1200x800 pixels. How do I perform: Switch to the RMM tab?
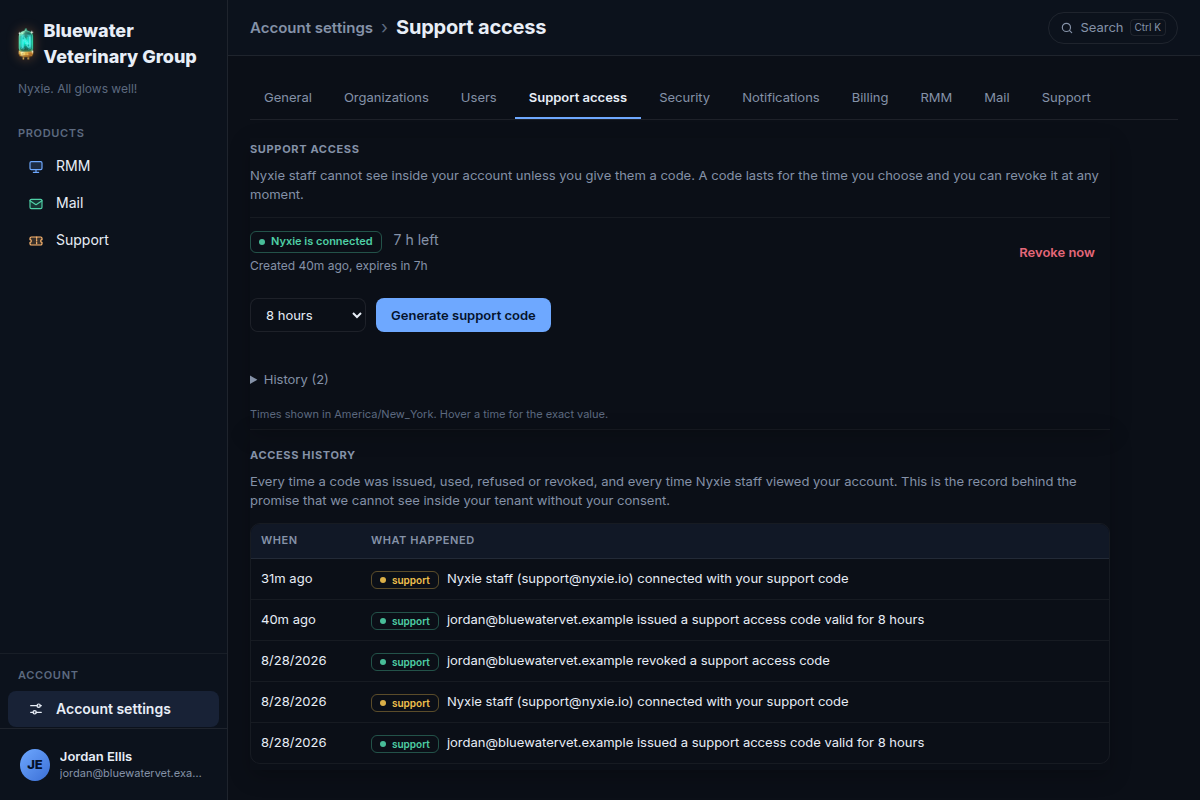(936, 98)
